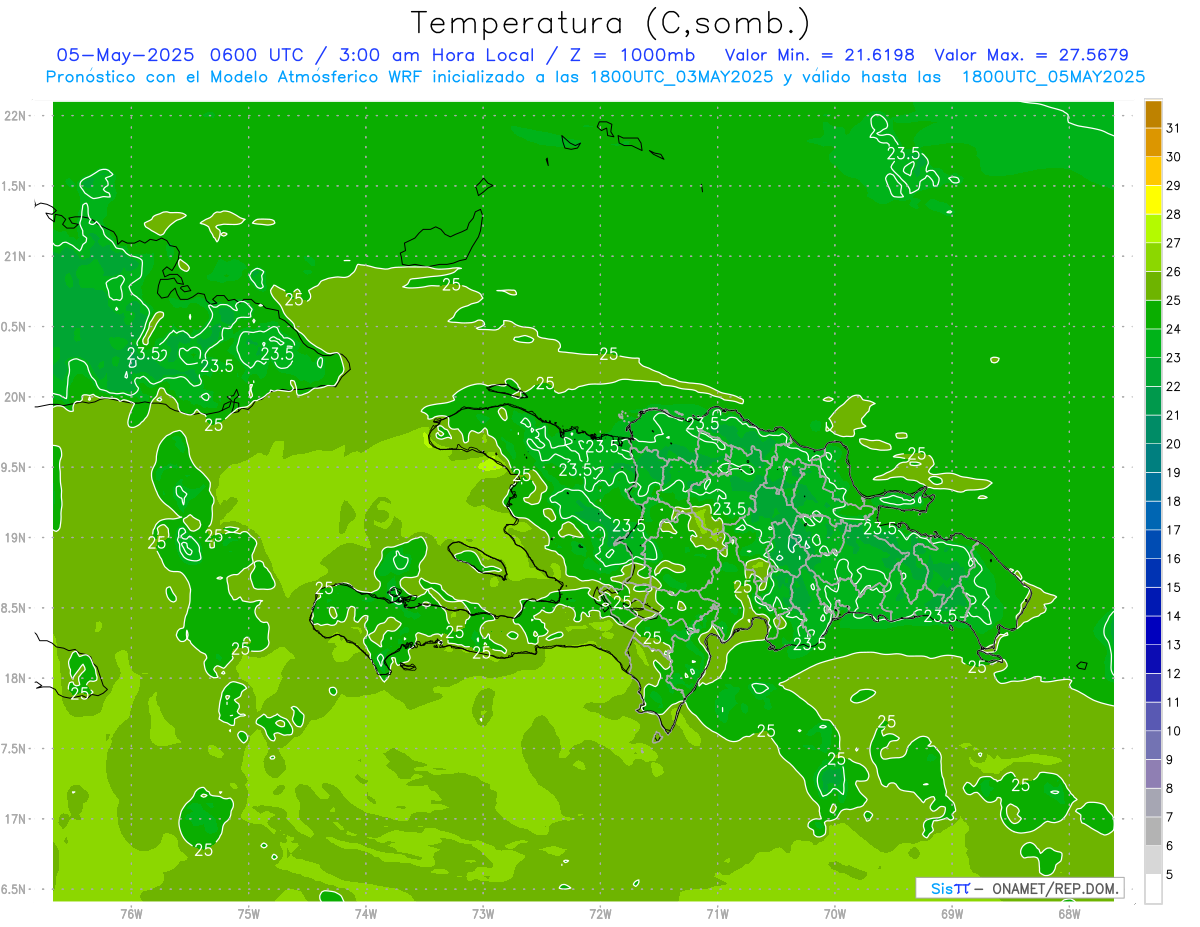Click the '21' color scale label
This screenshot has height=927, width=1200.
[x=1174, y=415]
